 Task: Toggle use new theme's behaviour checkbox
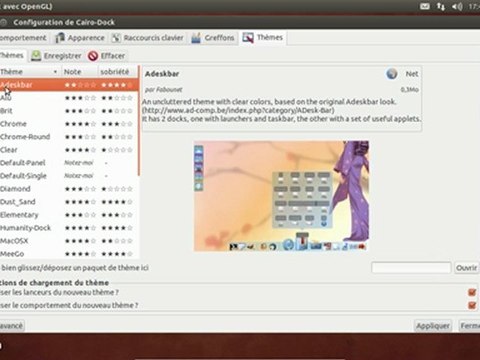point(472,305)
